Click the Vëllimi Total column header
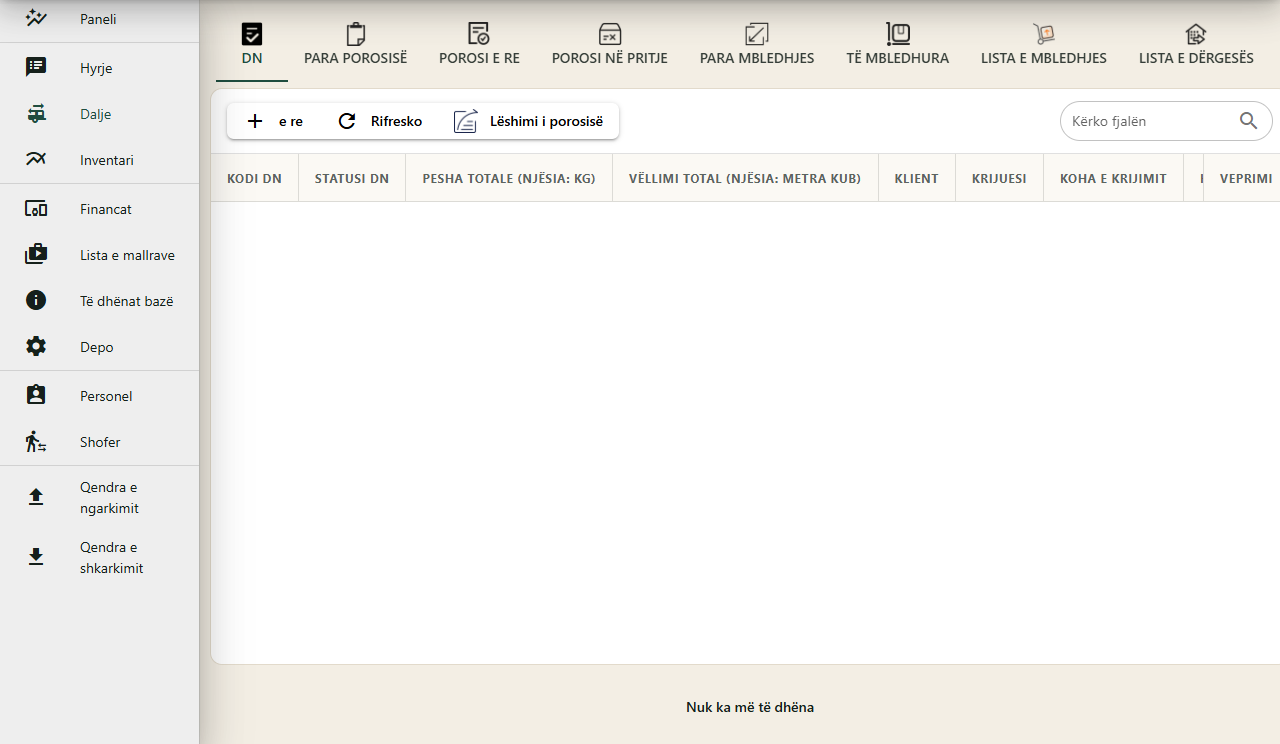1280x744 pixels. tap(745, 178)
